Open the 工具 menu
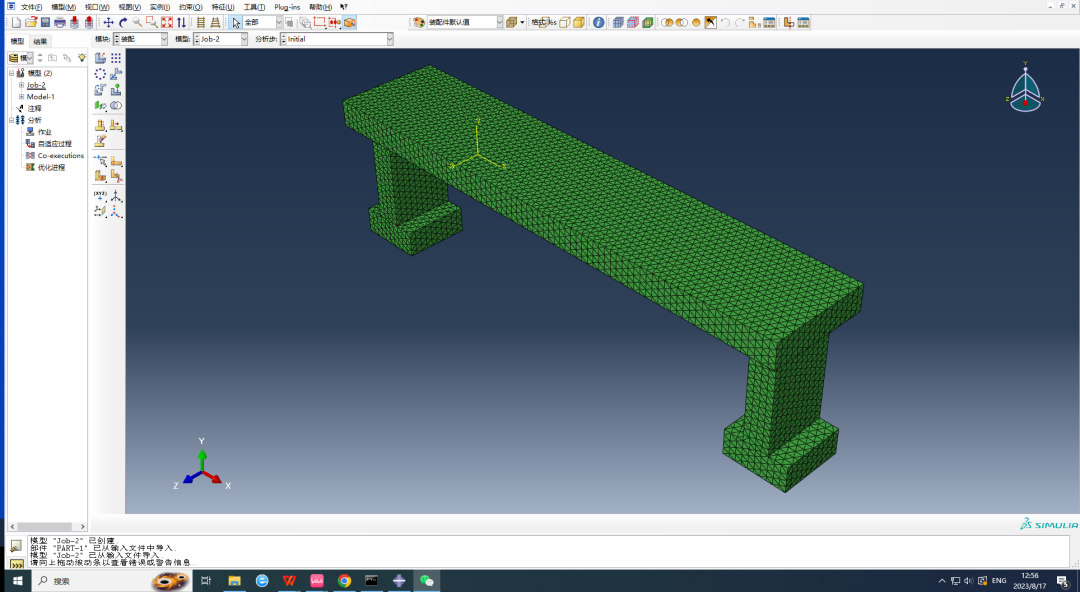1080x592 pixels. point(254,7)
